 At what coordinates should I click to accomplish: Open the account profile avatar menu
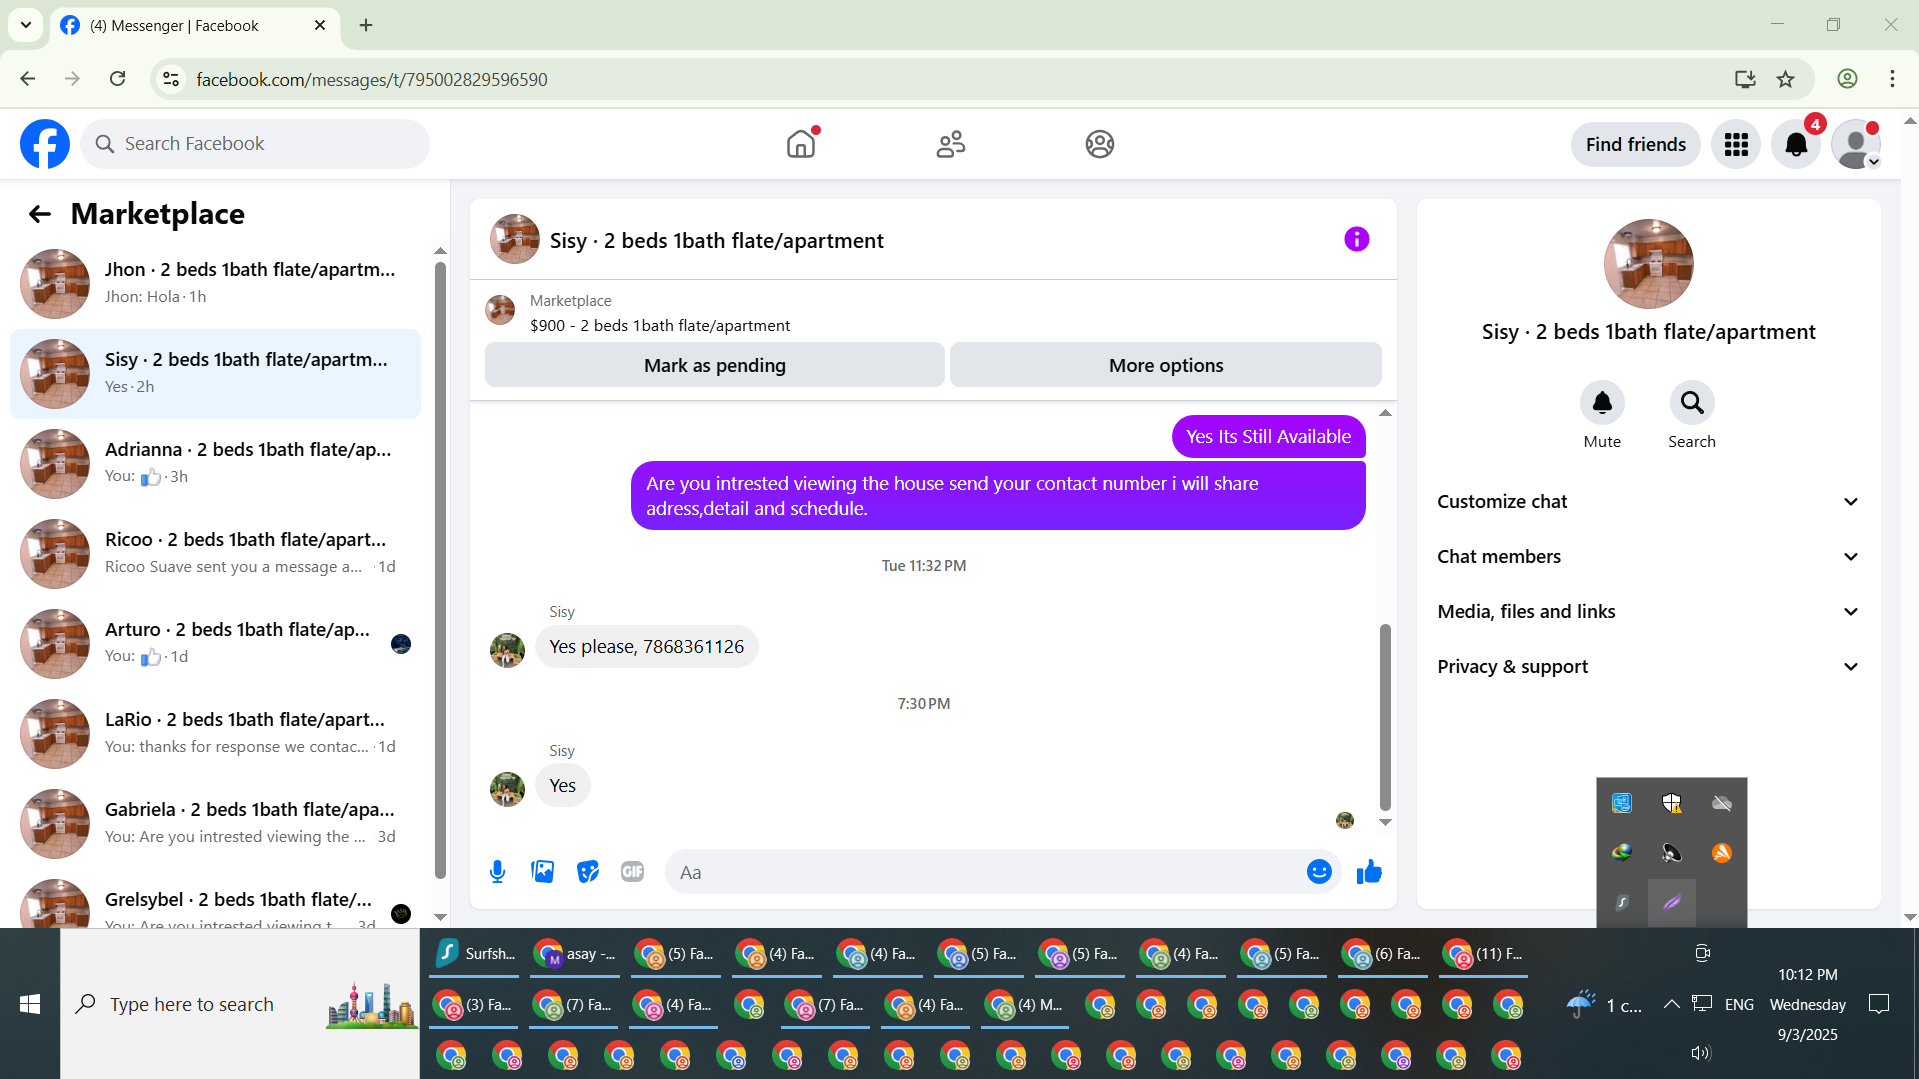pos(1856,144)
